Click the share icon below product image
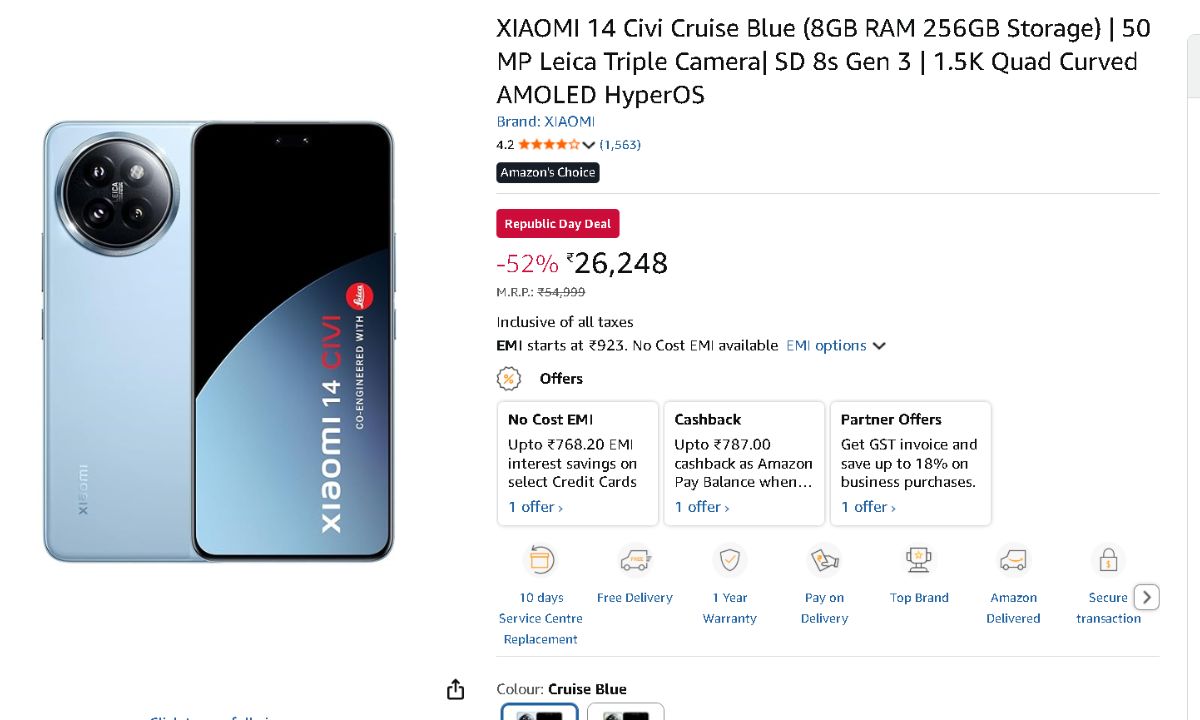The height and width of the screenshot is (720, 1200). (x=455, y=689)
